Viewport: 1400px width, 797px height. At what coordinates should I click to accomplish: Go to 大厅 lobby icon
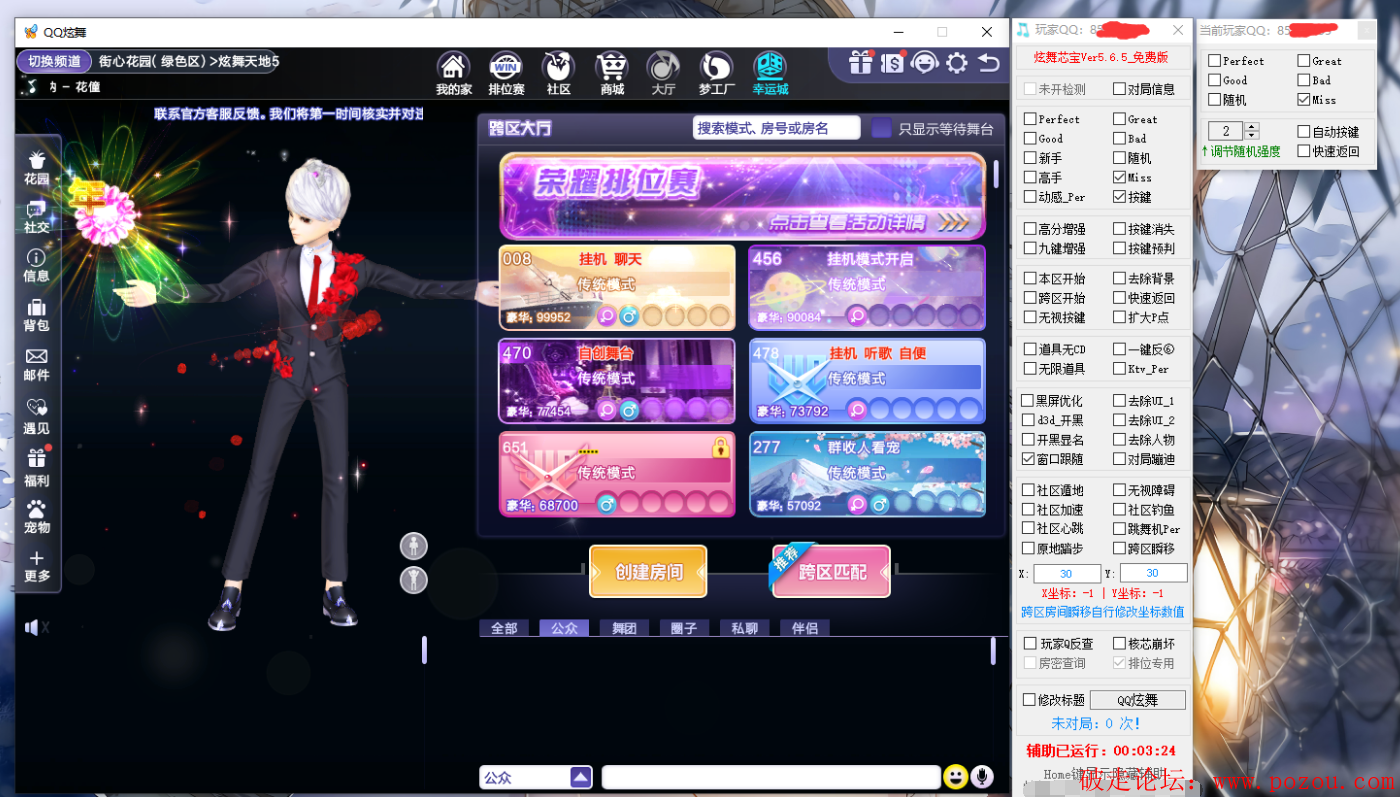[663, 73]
